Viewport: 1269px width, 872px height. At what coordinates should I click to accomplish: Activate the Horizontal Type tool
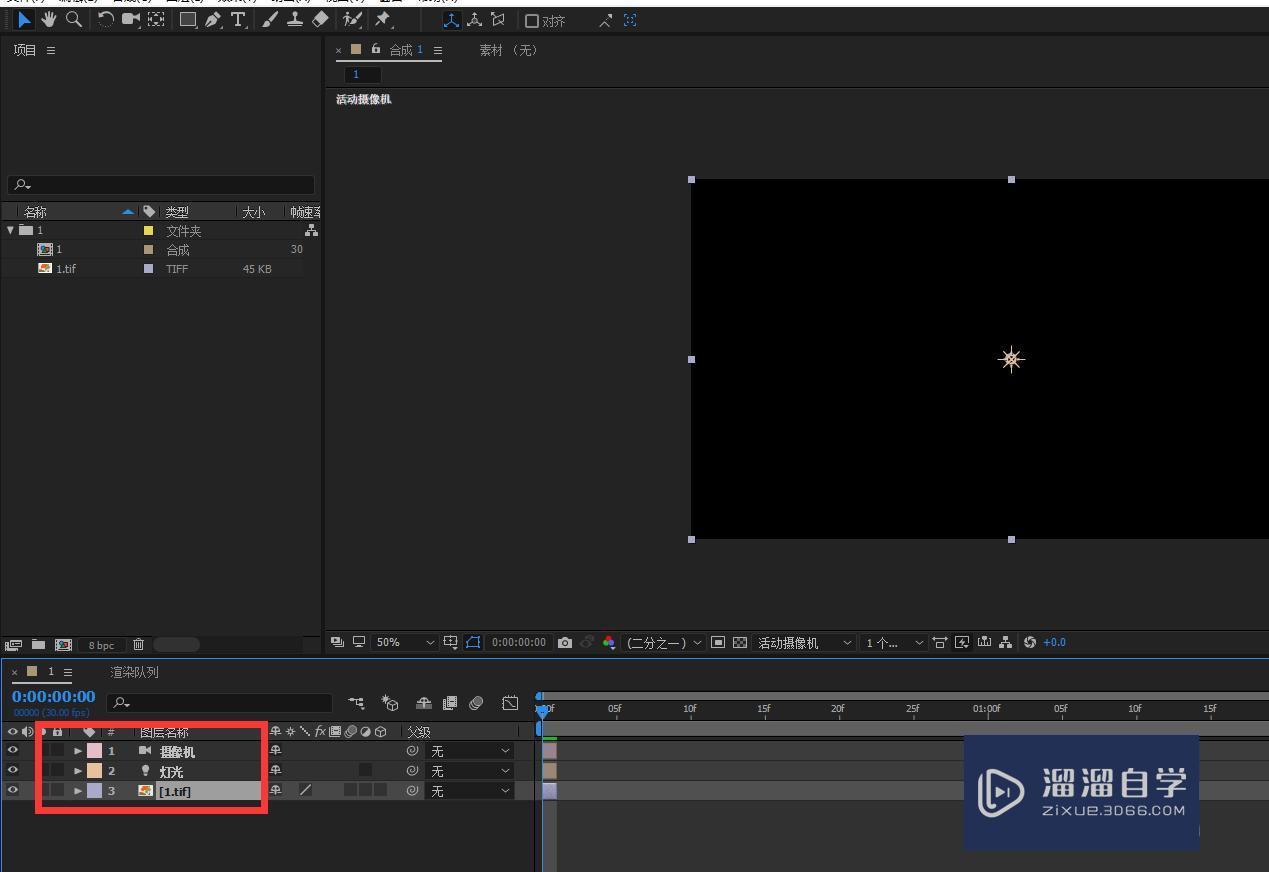pos(238,19)
